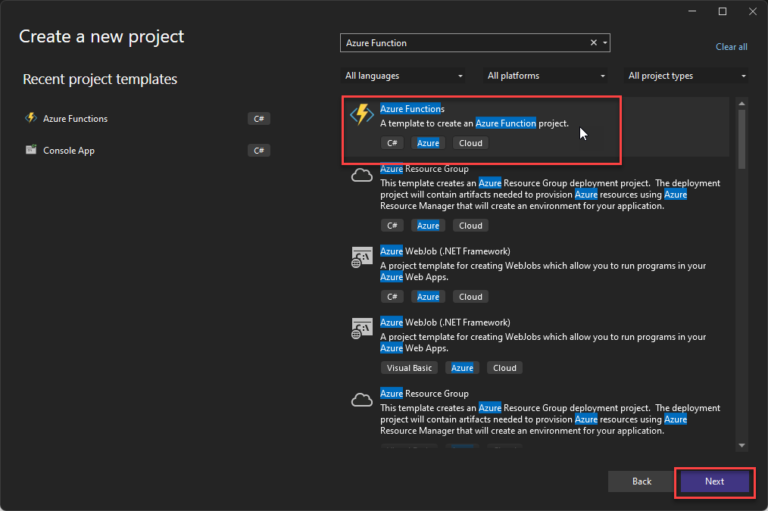Clear search text with the X icon
This screenshot has height=511, width=768.
593,43
